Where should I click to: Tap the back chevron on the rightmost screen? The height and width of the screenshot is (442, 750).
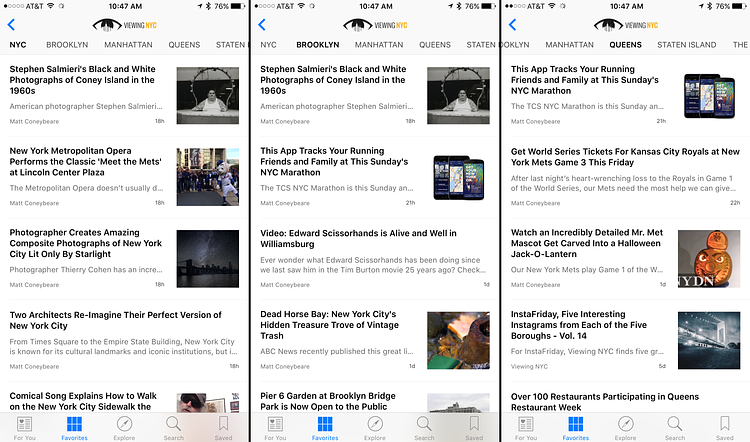click(x=513, y=25)
